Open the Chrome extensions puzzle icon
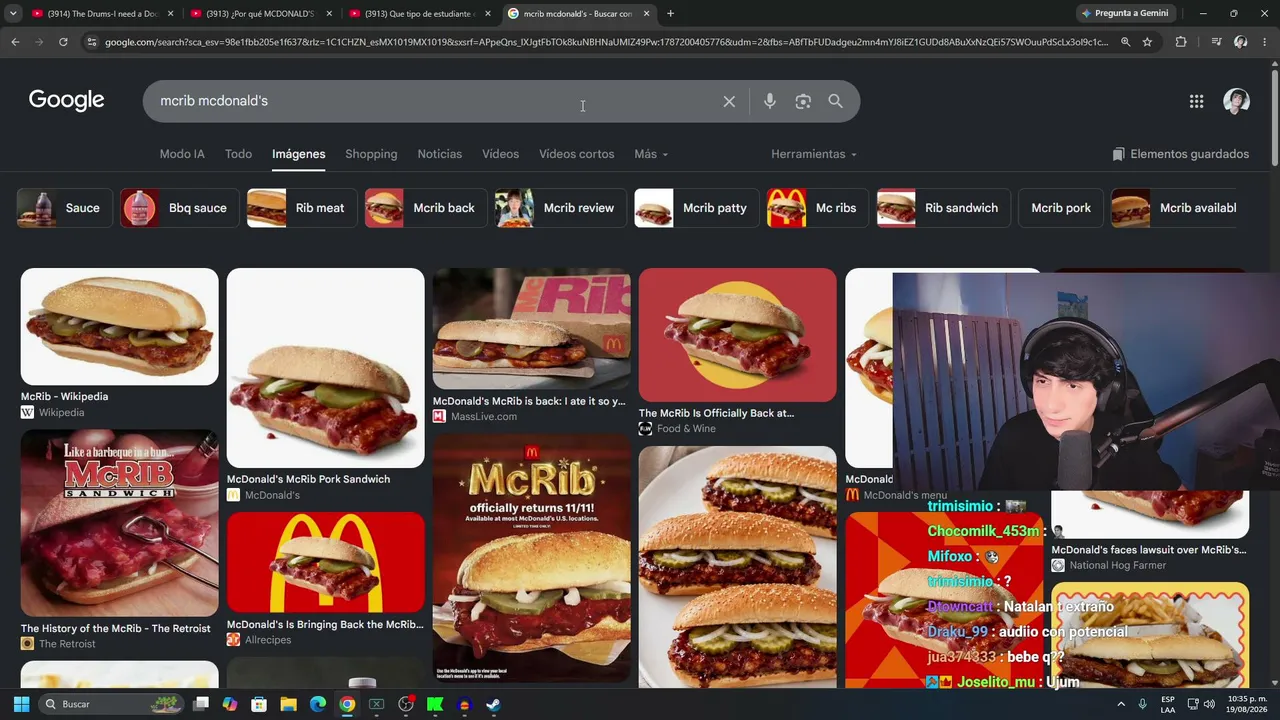 (x=1181, y=42)
